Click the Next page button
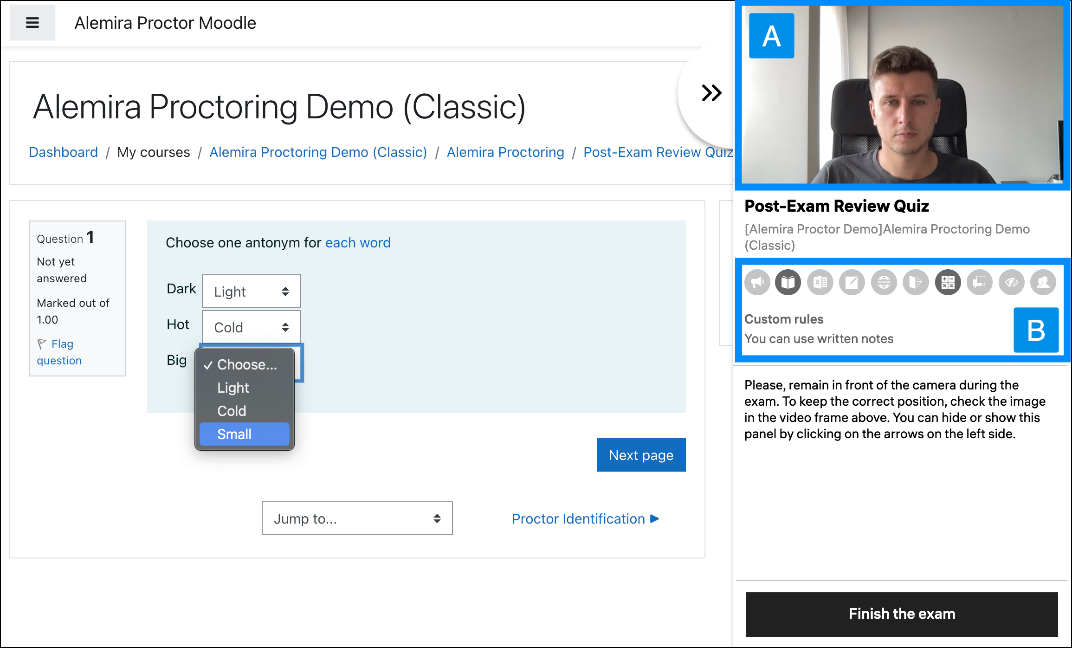 click(x=641, y=455)
